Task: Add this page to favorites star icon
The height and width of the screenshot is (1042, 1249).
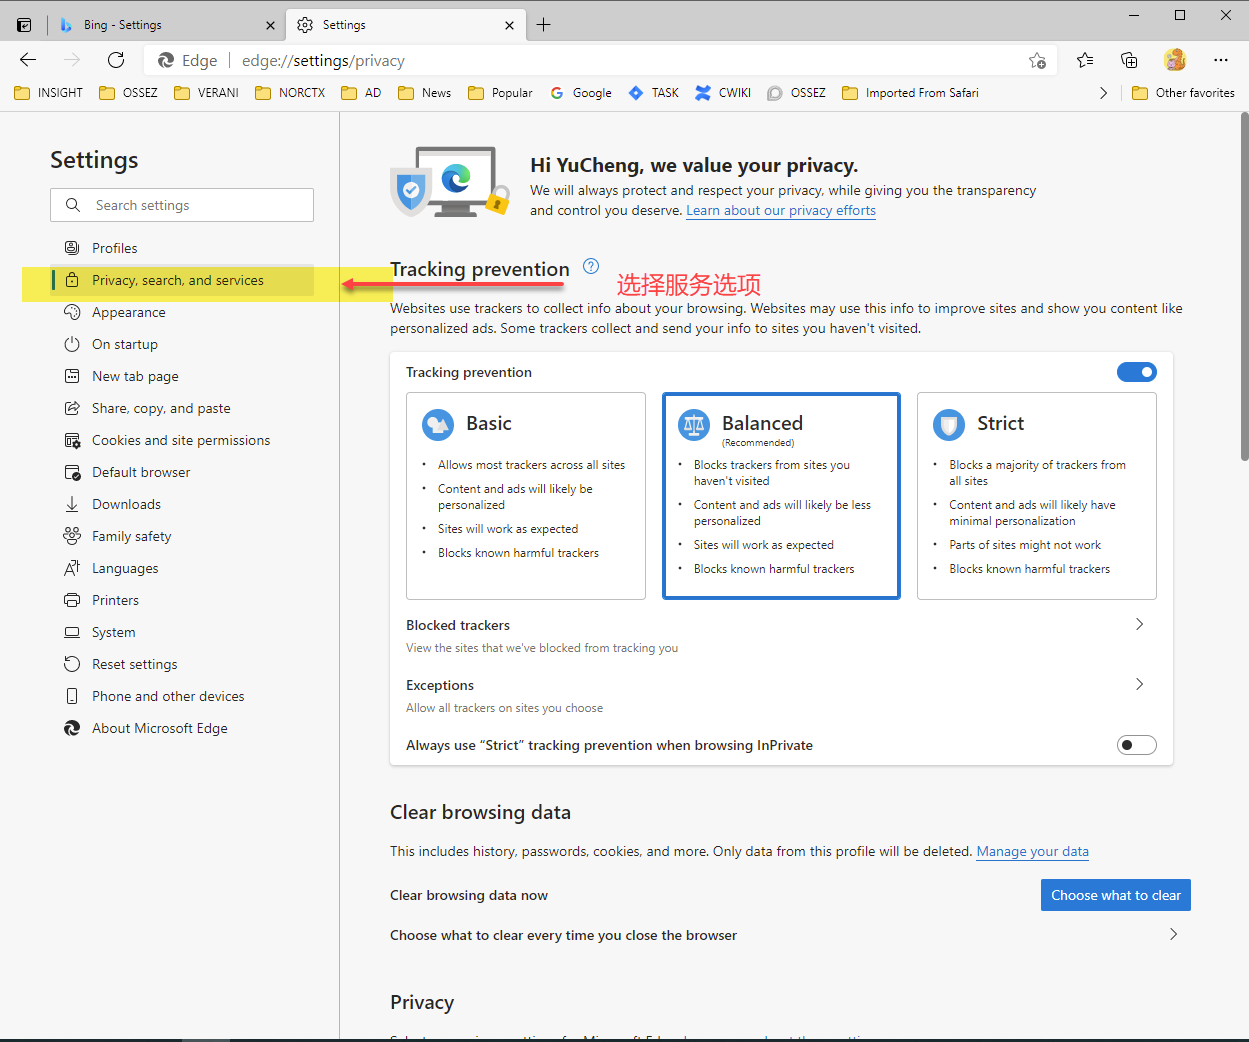Action: pos(1038,61)
